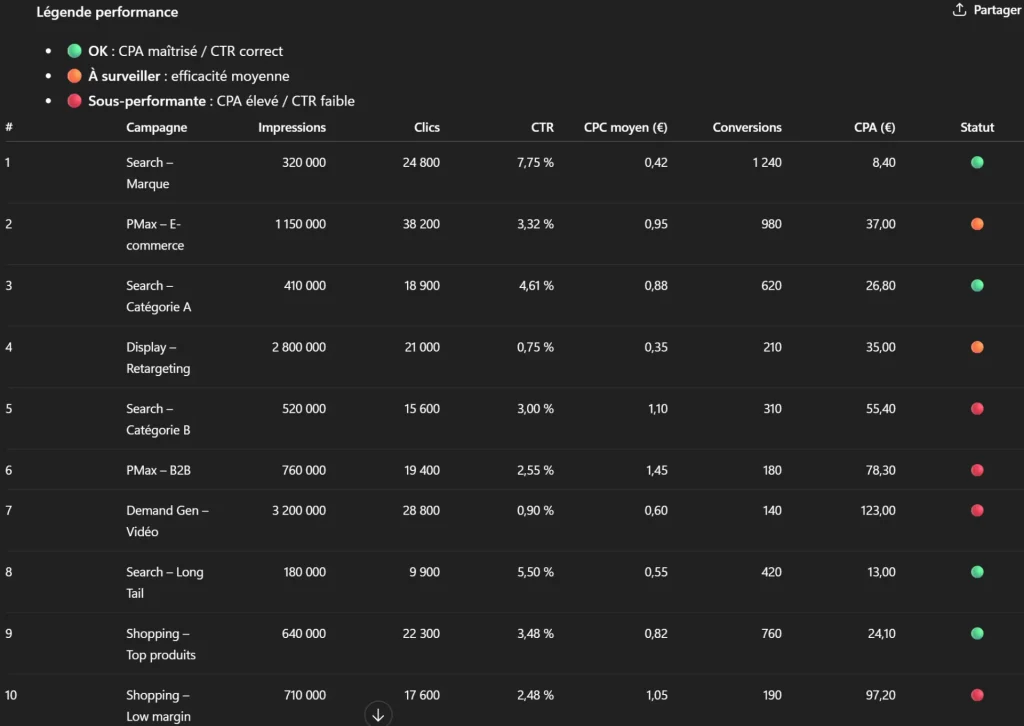1024x726 pixels.
Task: Click red status dot for Demand Gen – Vidéo
Action: [977, 510]
